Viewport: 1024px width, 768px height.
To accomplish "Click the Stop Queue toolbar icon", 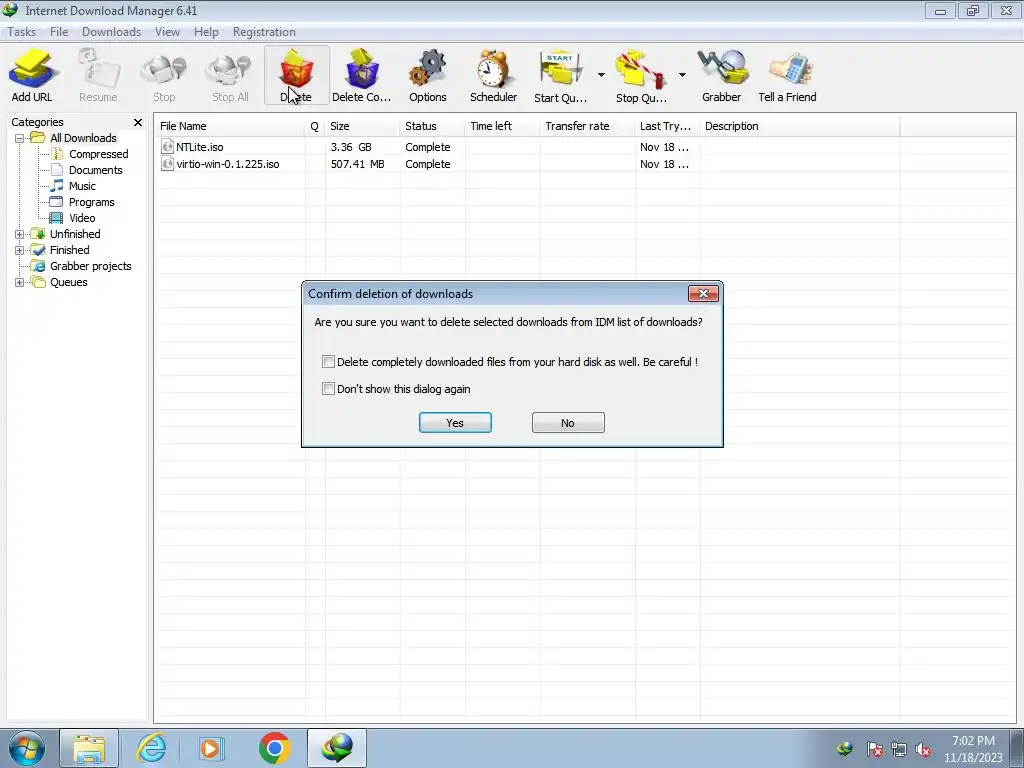I will (641, 75).
